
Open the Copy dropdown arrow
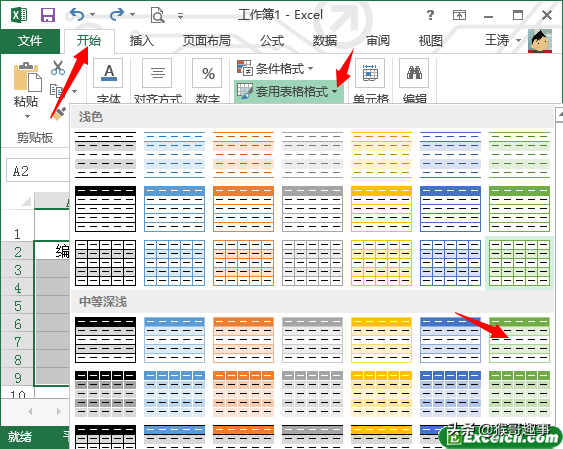click(74, 91)
